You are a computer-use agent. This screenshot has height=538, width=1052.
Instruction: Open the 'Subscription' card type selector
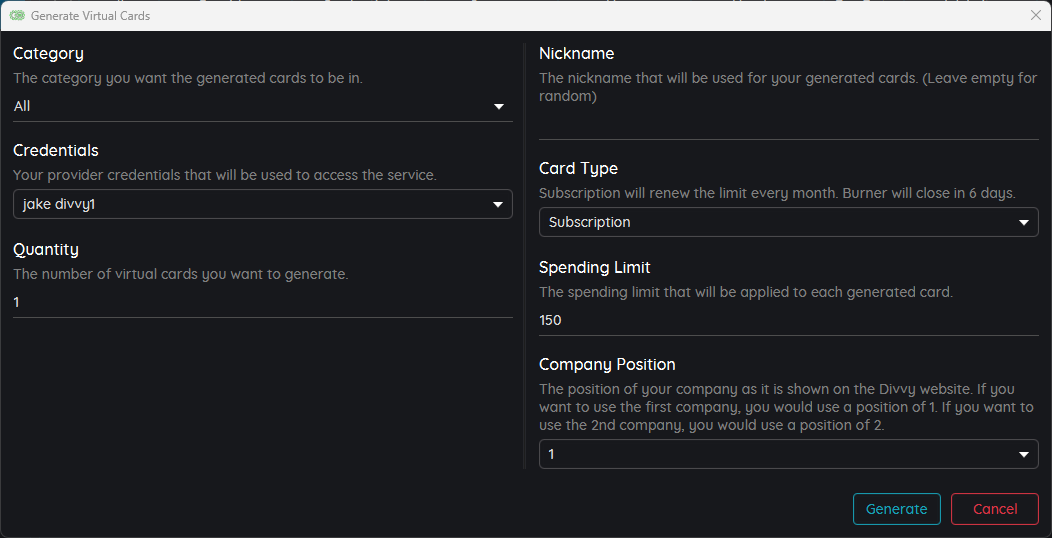(789, 223)
